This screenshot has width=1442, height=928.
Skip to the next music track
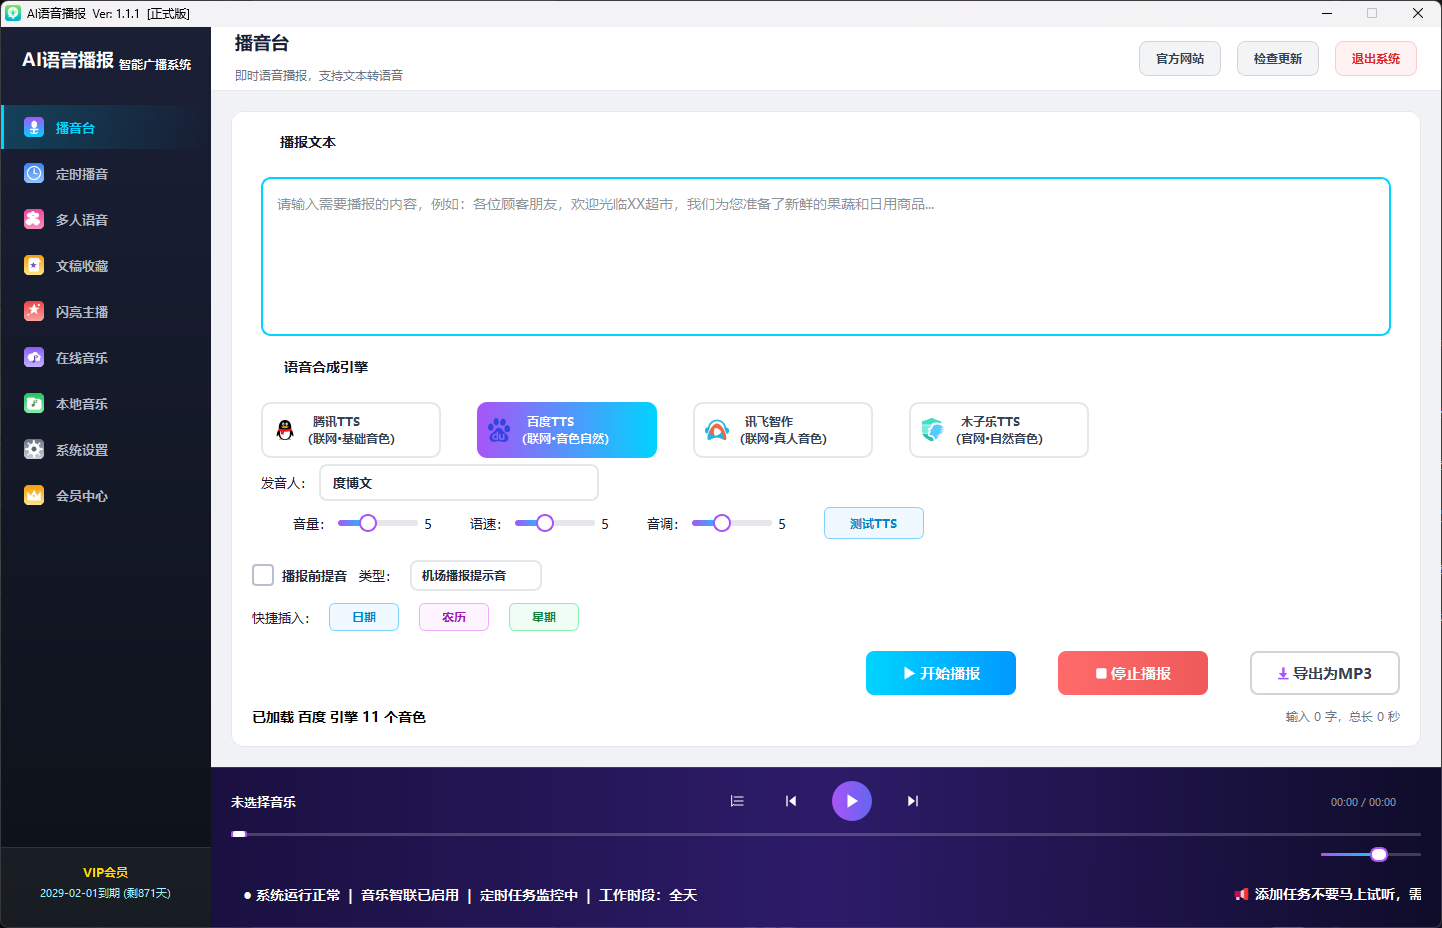click(913, 801)
